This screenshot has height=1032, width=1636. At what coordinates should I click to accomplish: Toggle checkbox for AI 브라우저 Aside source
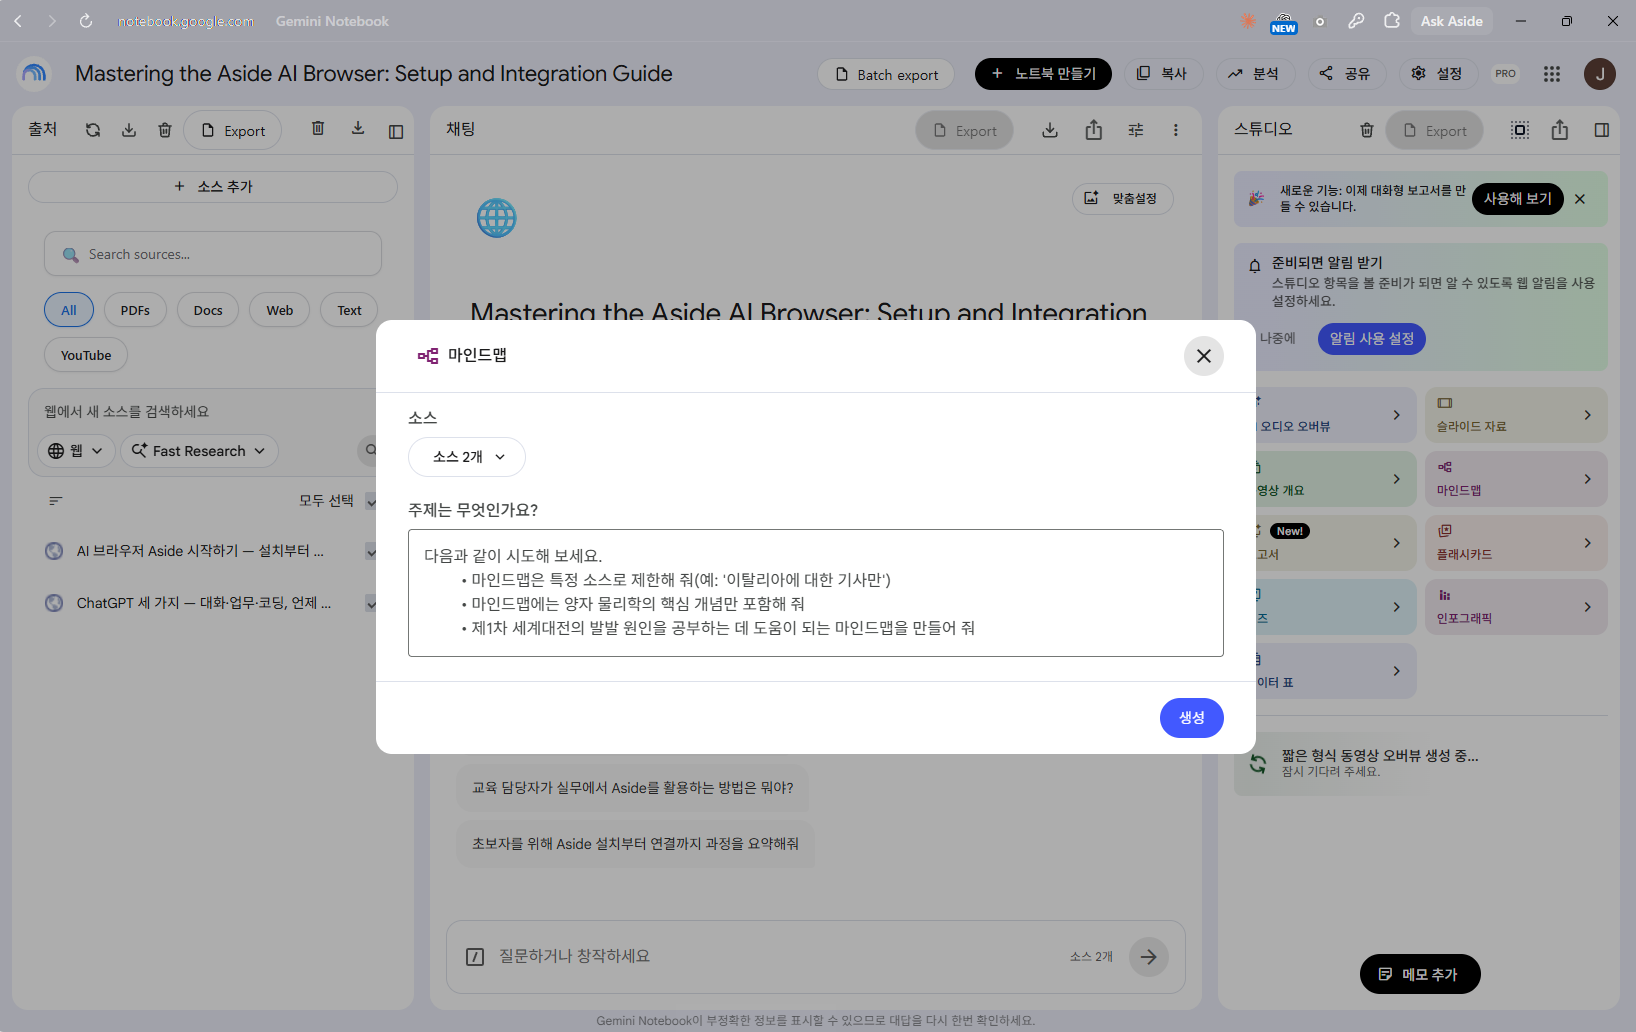click(370, 551)
